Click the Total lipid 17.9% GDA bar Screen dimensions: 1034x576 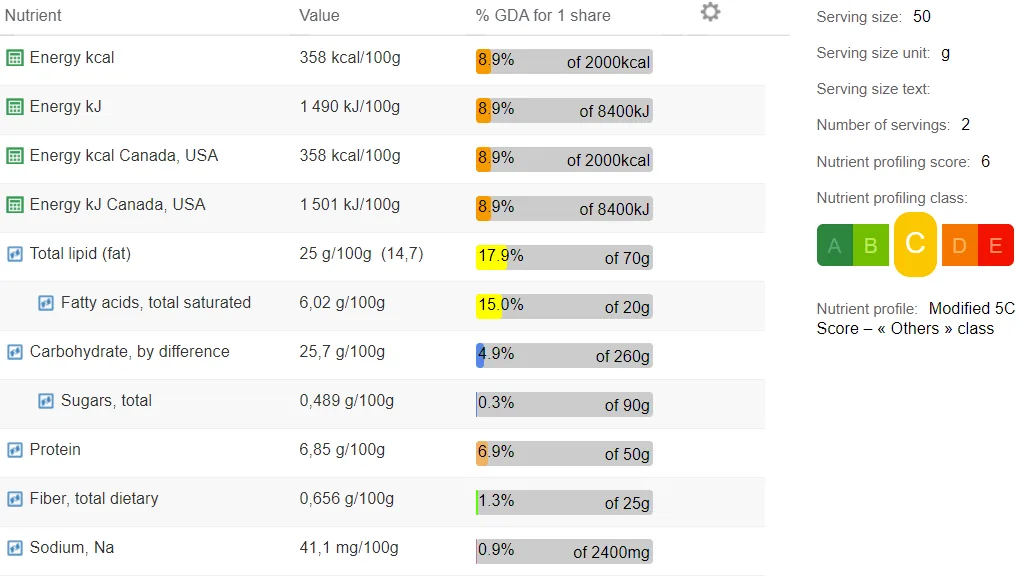[x=564, y=257]
